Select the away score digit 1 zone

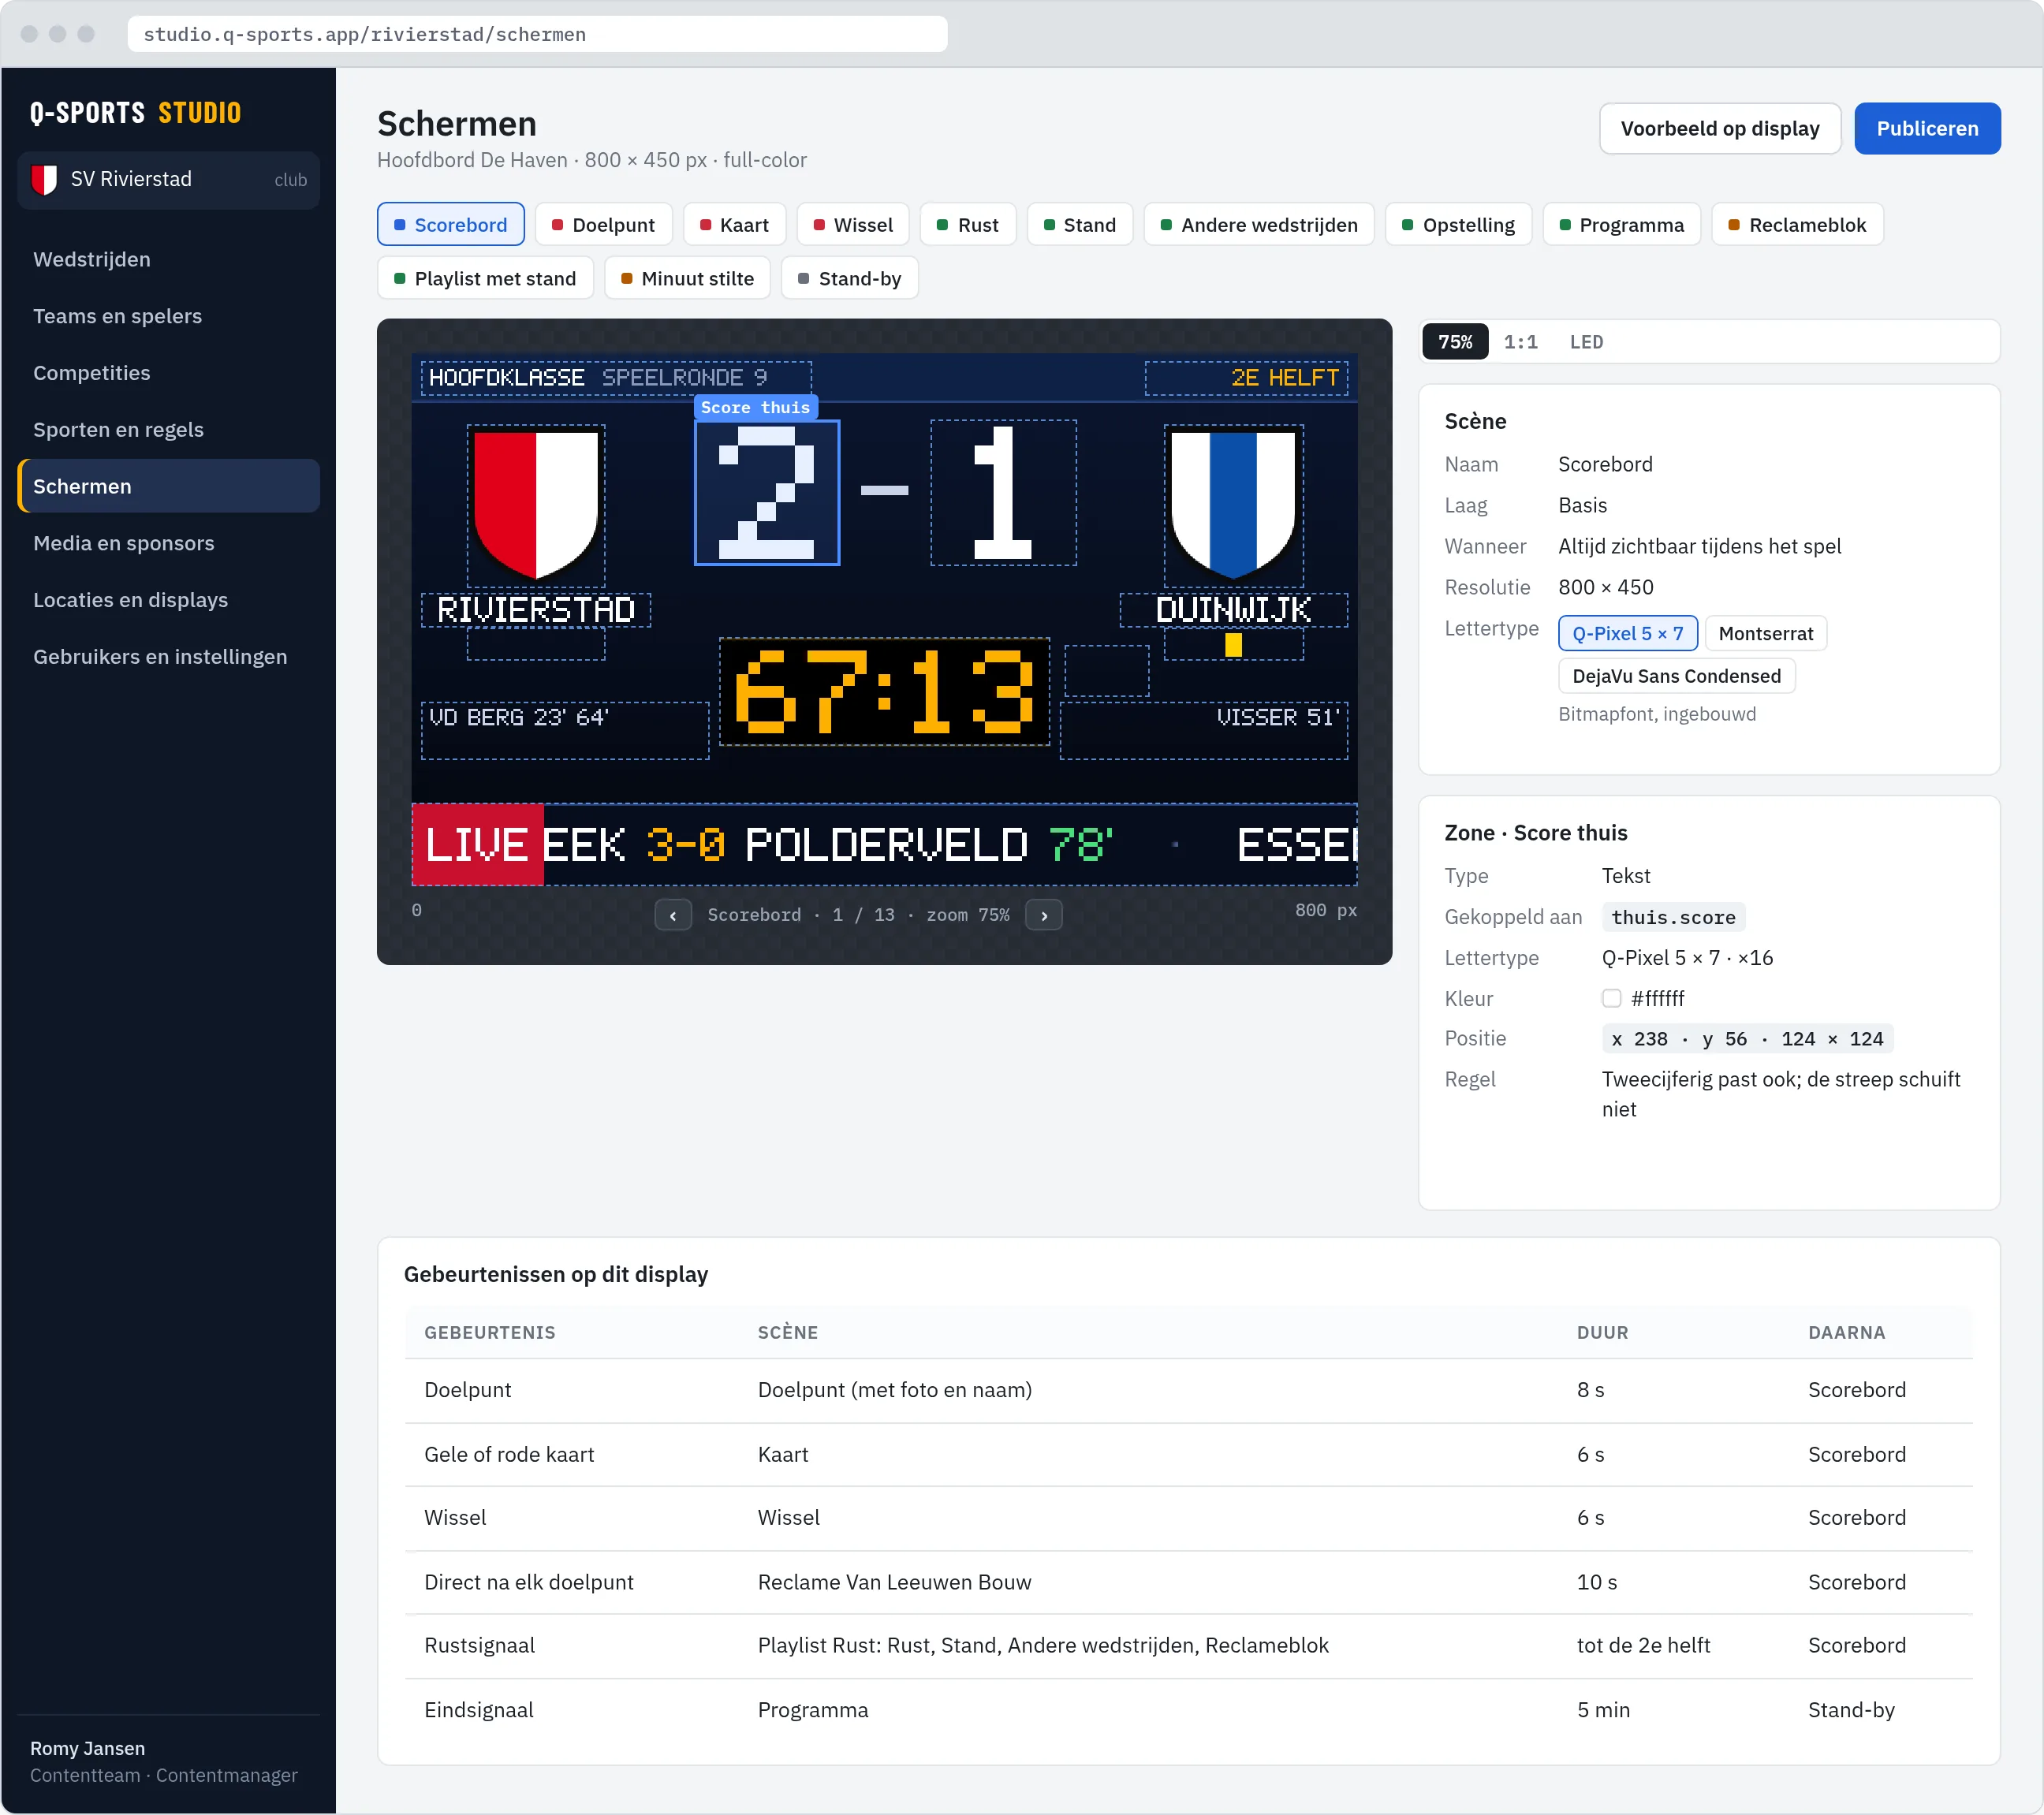(1003, 493)
